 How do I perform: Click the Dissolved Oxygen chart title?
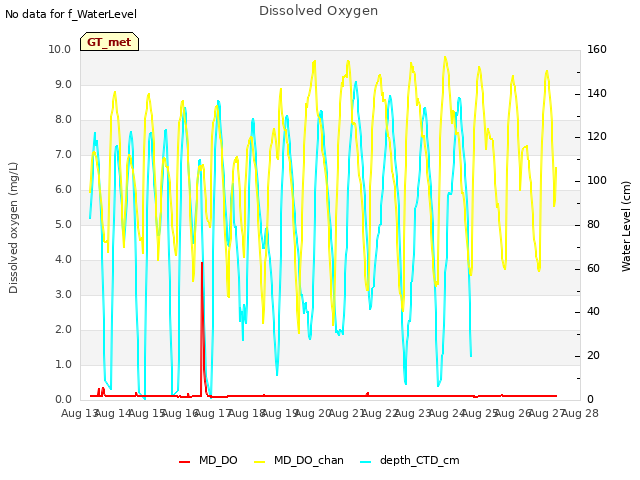click(318, 11)
